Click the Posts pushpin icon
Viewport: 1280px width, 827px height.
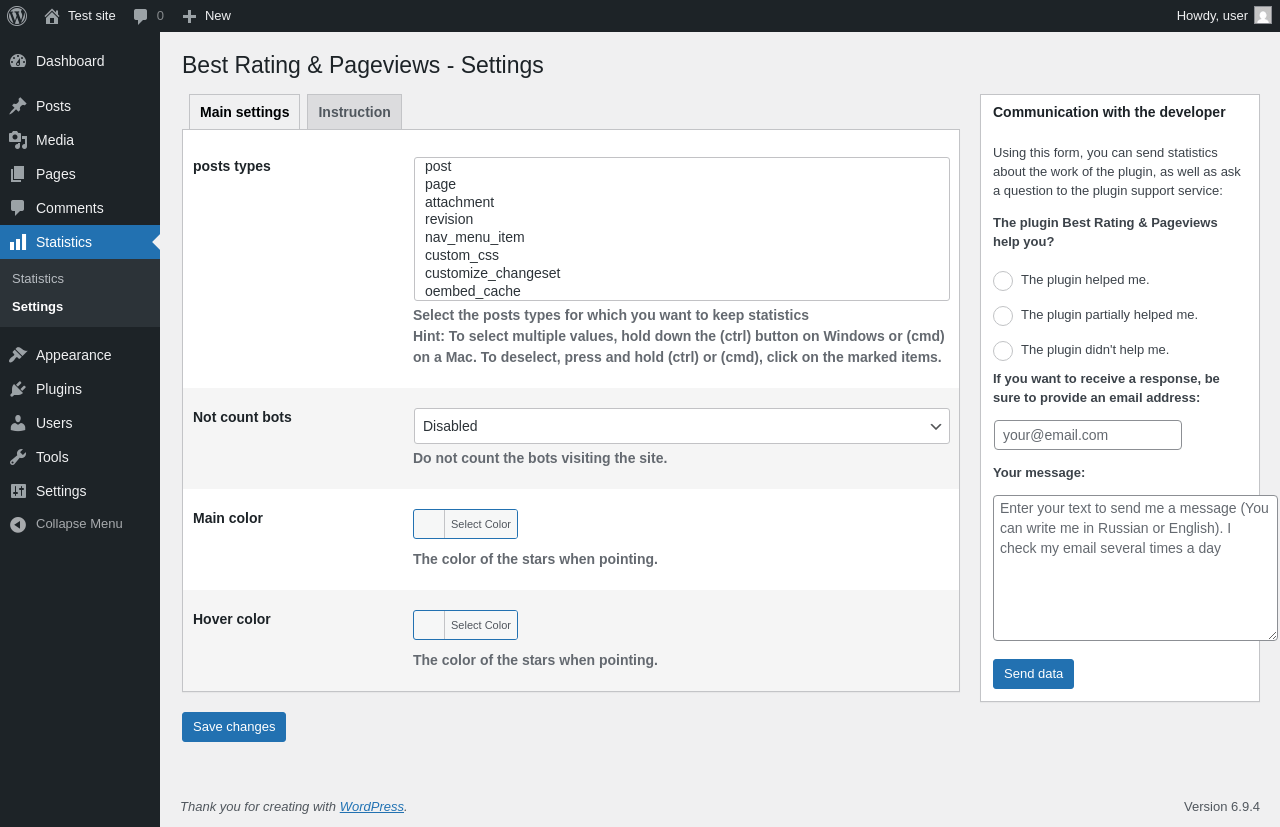pos(18,106)
